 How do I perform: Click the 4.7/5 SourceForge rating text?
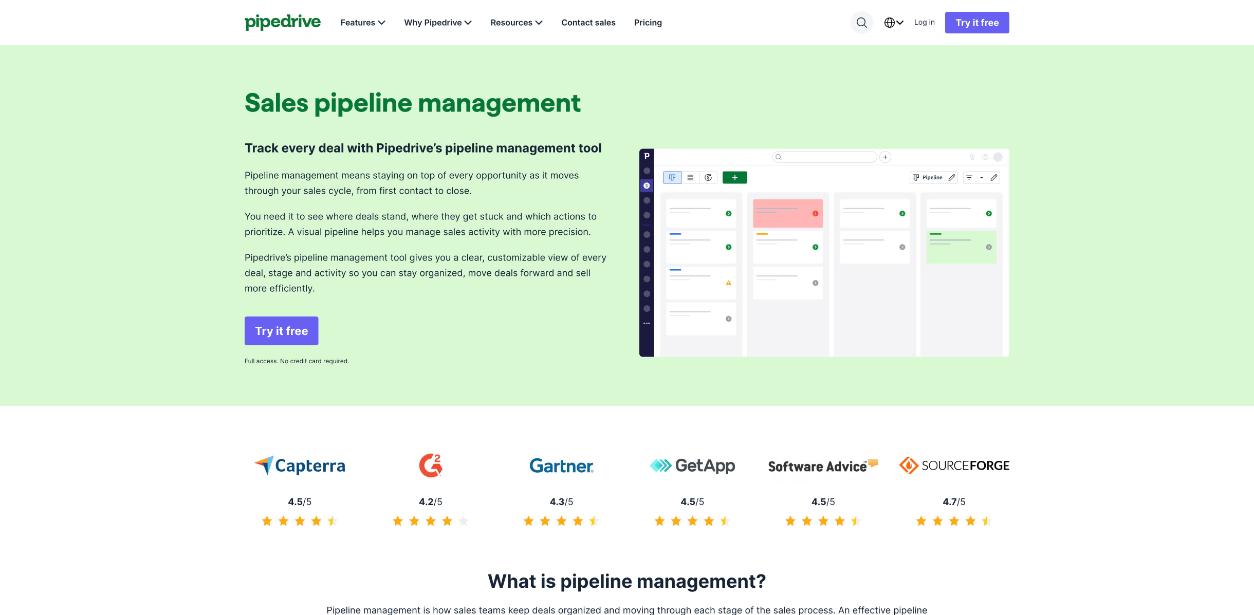coord(954,502)
